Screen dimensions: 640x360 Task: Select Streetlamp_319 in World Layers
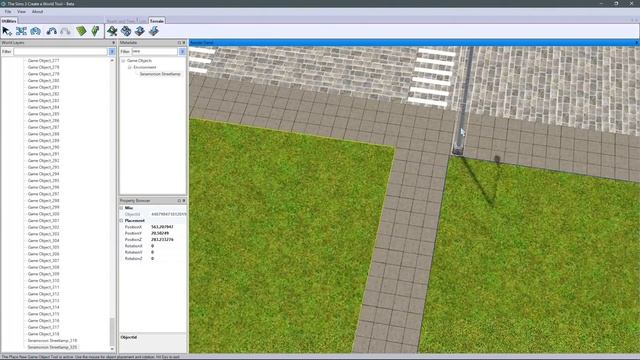pos(52,340)
